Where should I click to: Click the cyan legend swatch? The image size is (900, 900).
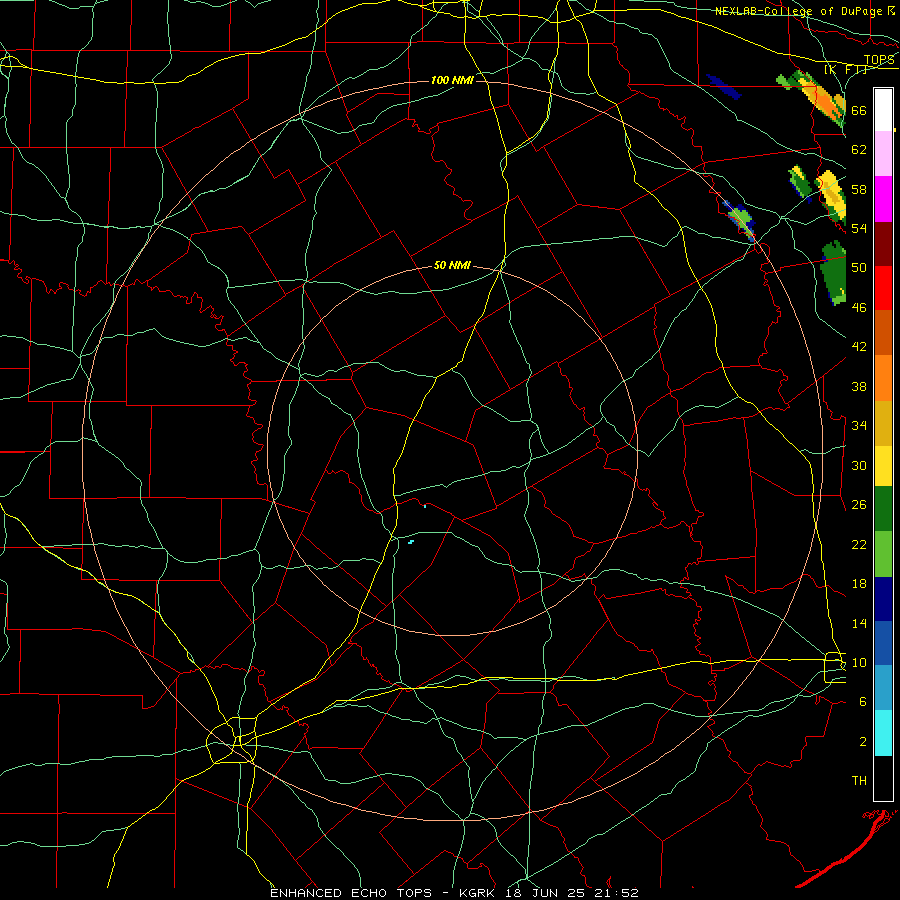[883, 733]
